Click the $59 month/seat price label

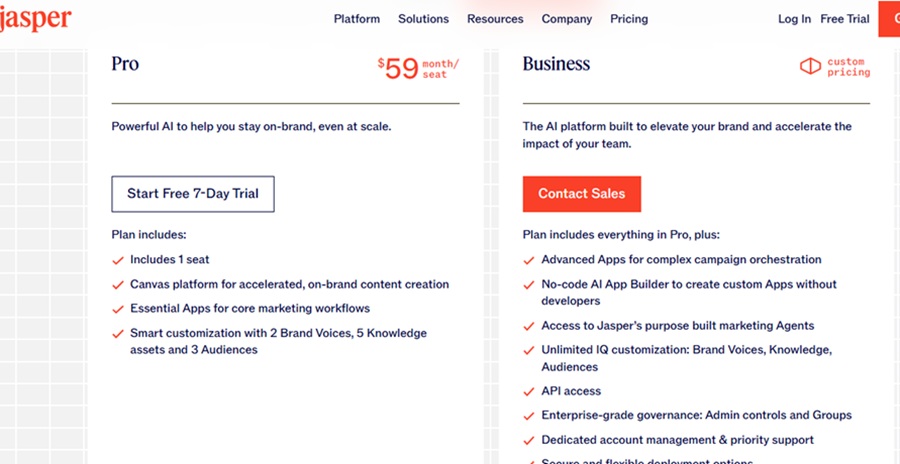[x=418, y=68]
